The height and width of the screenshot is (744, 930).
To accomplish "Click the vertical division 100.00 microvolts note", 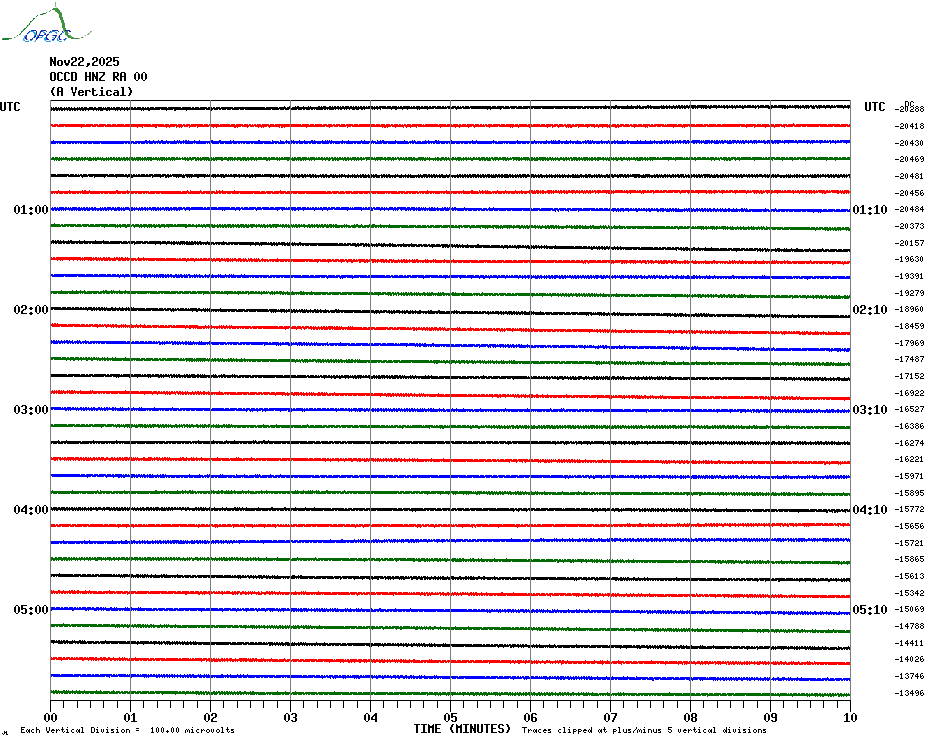I will pyautogui.click(x=127, y=731).
